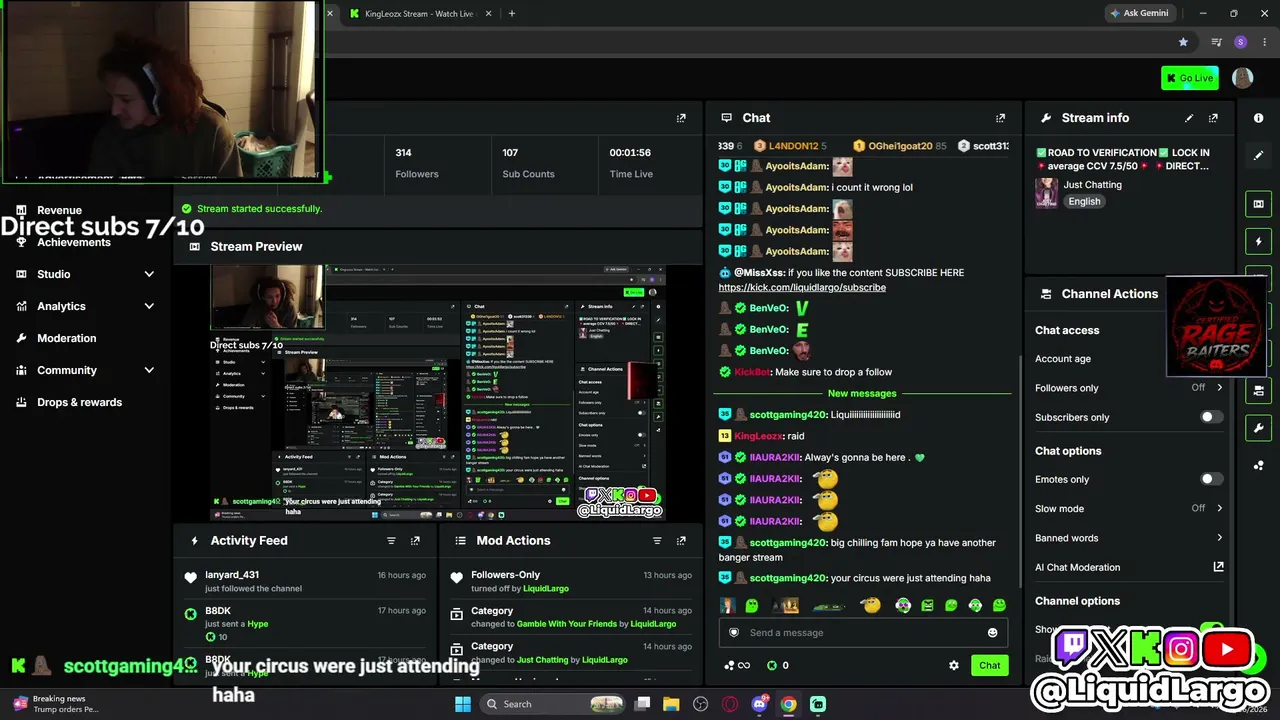Click the taskbar Search box
The height and width of the screenshot is (720, 1280).
pyautogui.click(x=554, y=704)
